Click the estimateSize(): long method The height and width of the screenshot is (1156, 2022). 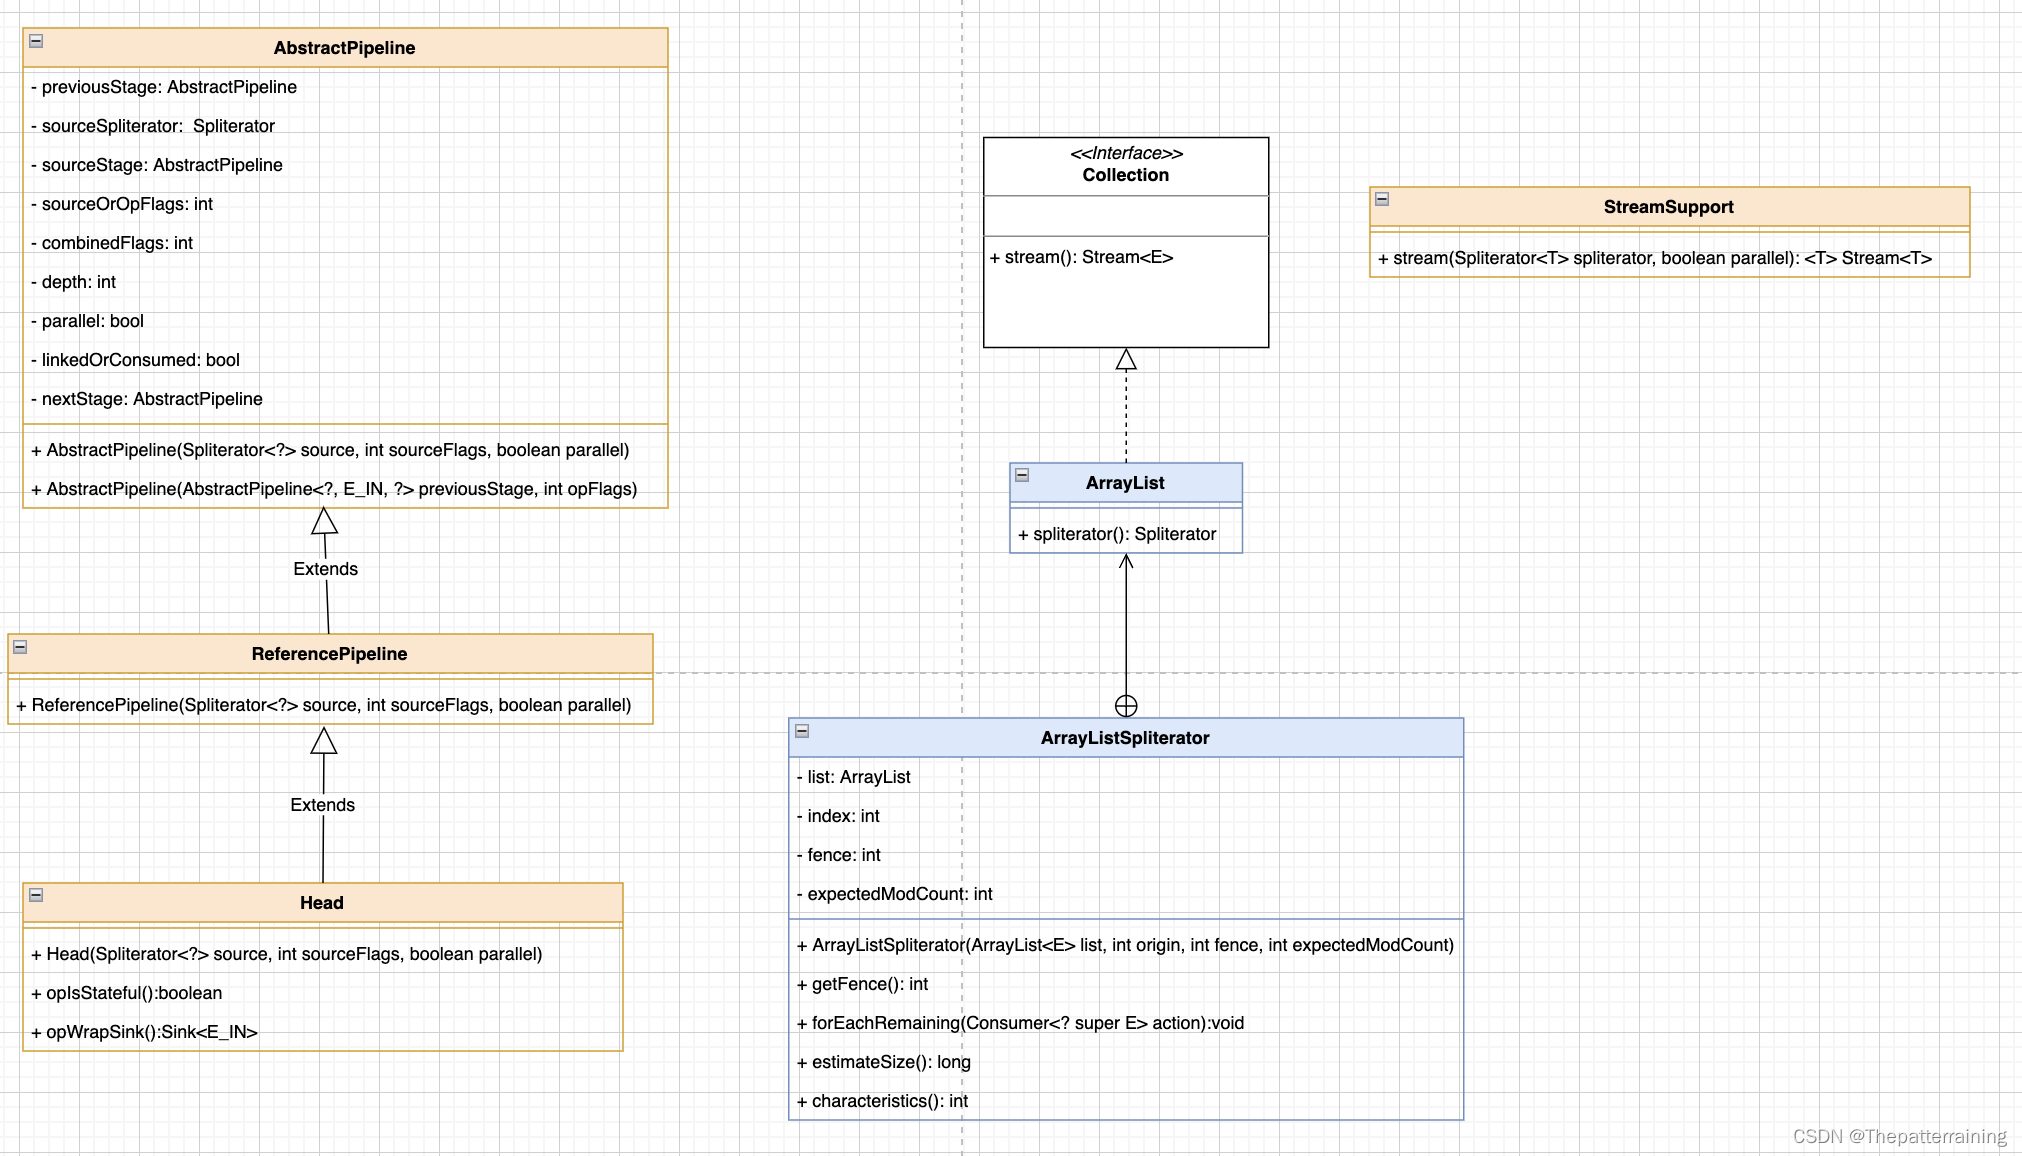click(1126, 1062)
